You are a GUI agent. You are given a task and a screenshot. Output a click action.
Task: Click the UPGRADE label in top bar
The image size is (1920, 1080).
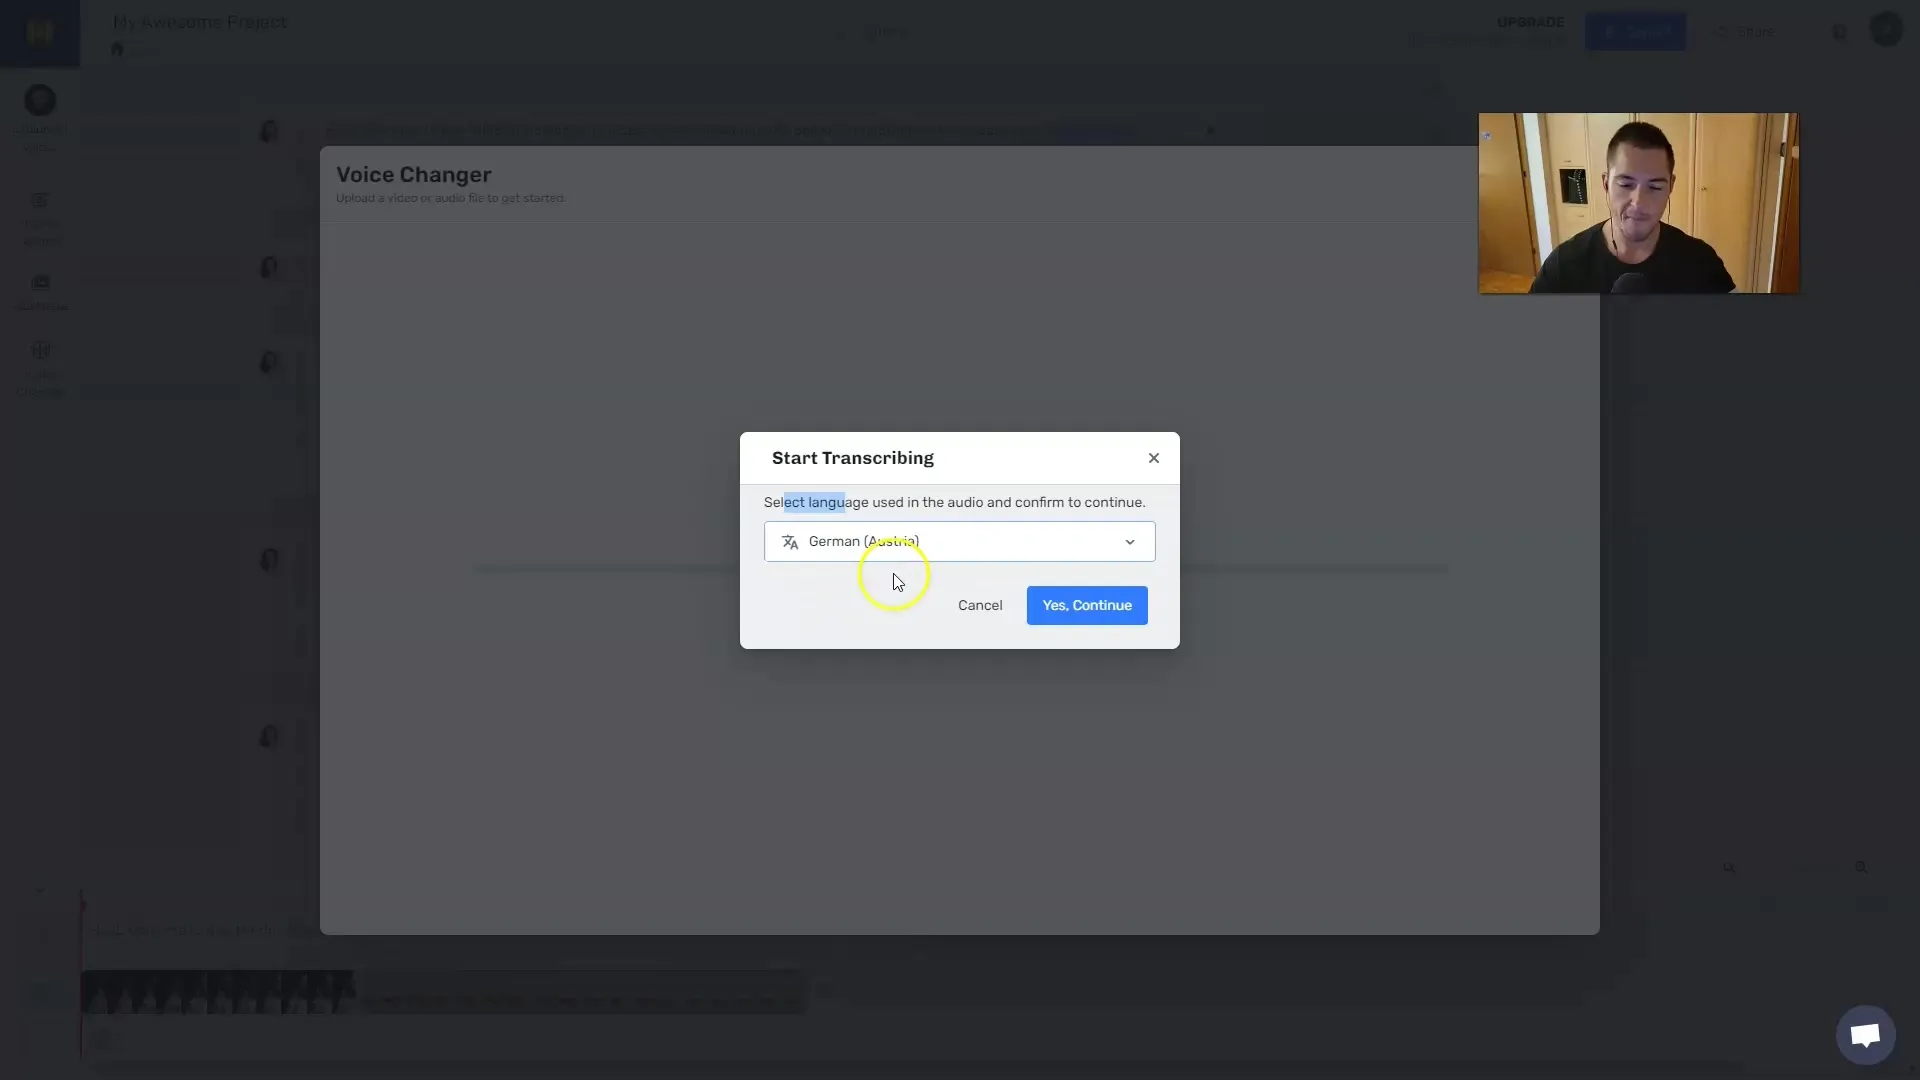pyautogui.click(x=1530, y=22)
